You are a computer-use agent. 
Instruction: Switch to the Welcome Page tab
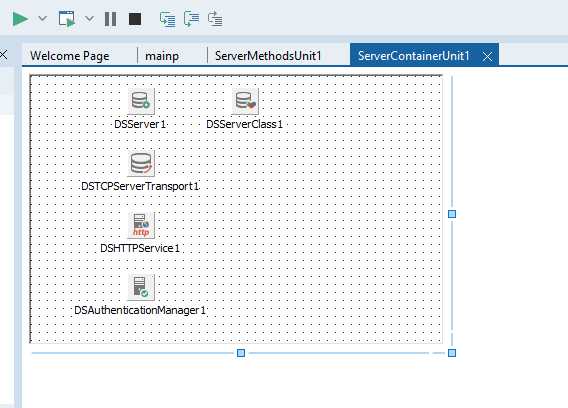click(70, 56)
